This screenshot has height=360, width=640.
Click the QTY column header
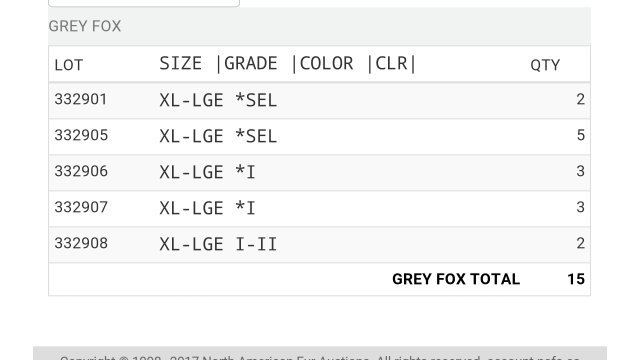[545, 65]
